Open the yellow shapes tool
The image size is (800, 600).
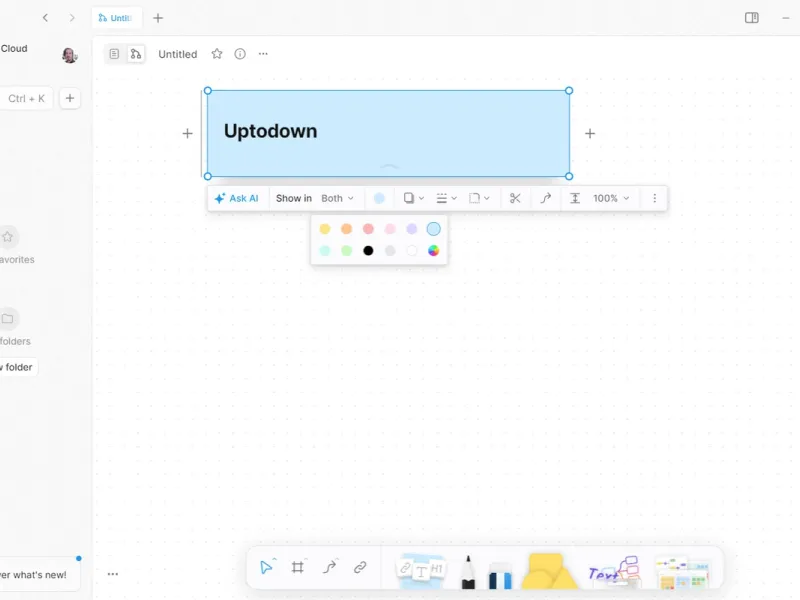pyautogui.click(x=550, y=571)
